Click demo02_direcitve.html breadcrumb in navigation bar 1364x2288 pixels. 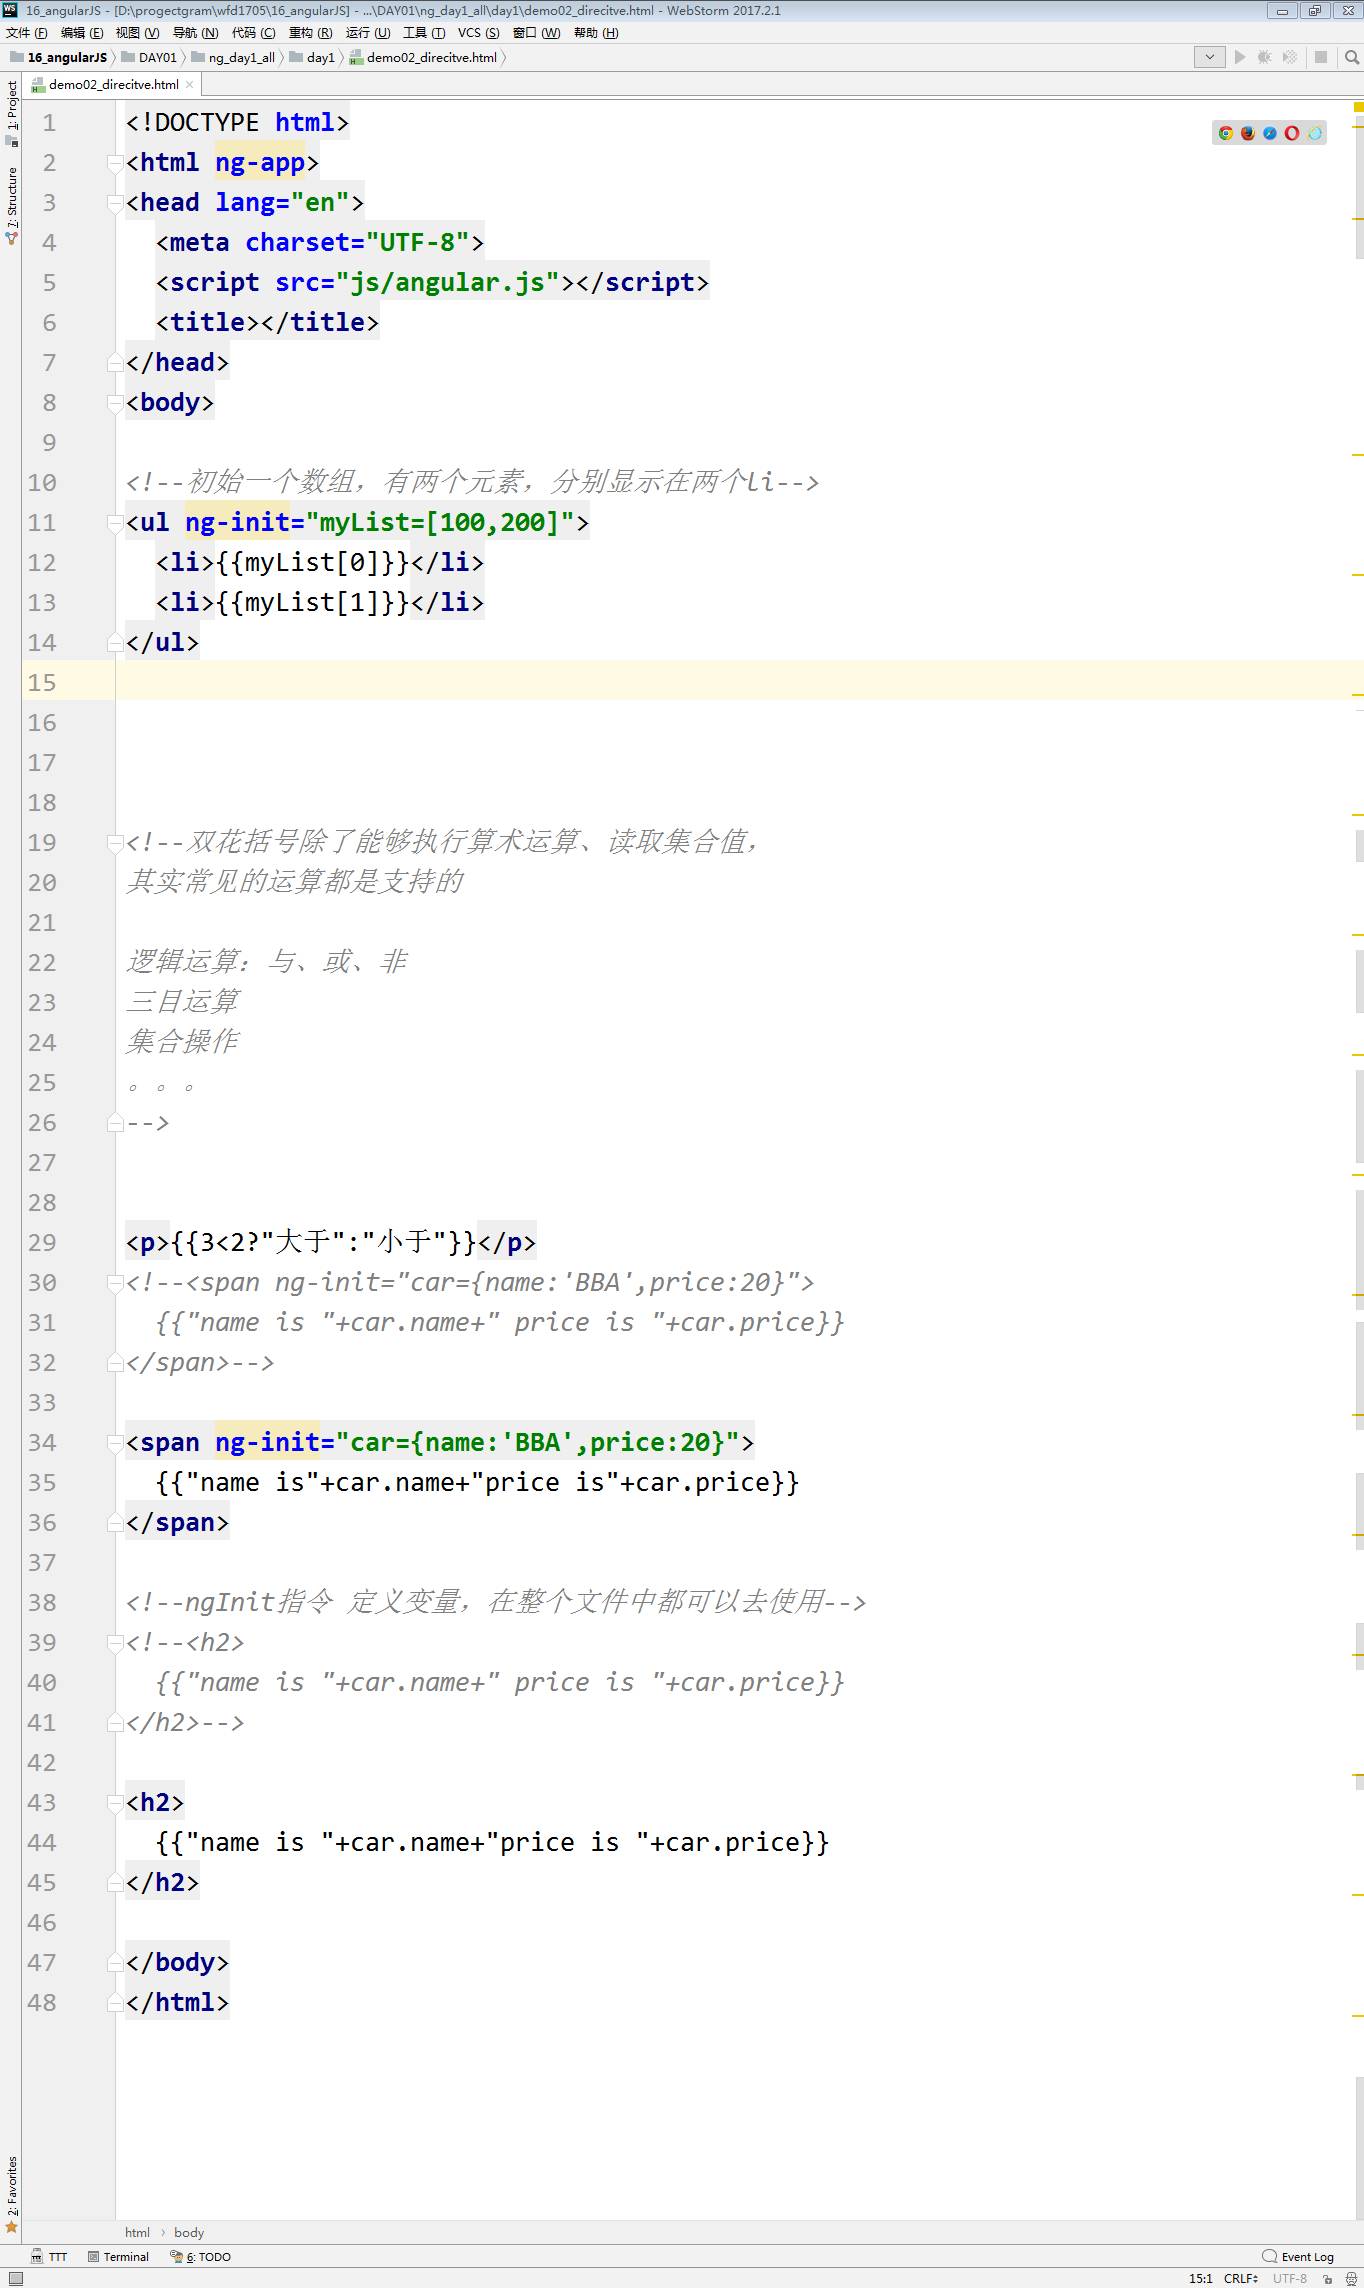423,57
